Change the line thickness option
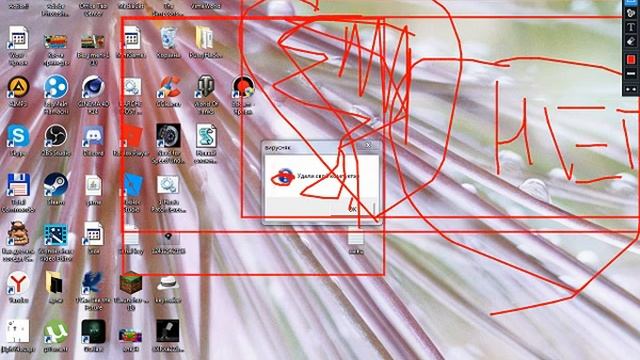This screenshot has height=360, width=640. pyautogui.click(x=631, y=73)
